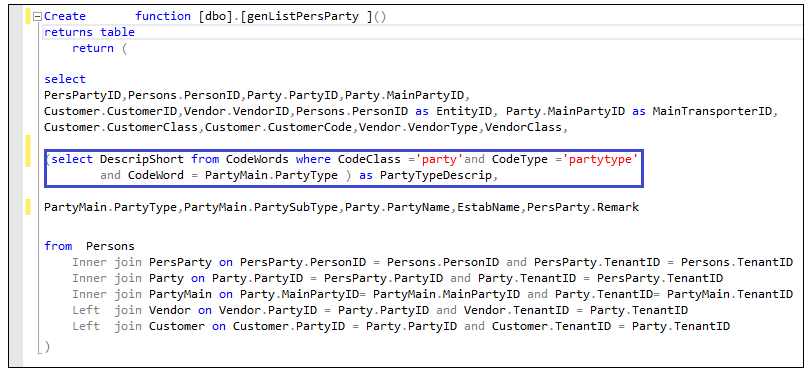Image resolution: width=808 pixels, height=373 pixels.
Task: Click the function name genListPersParty
Action: click(x=302, y=16)
